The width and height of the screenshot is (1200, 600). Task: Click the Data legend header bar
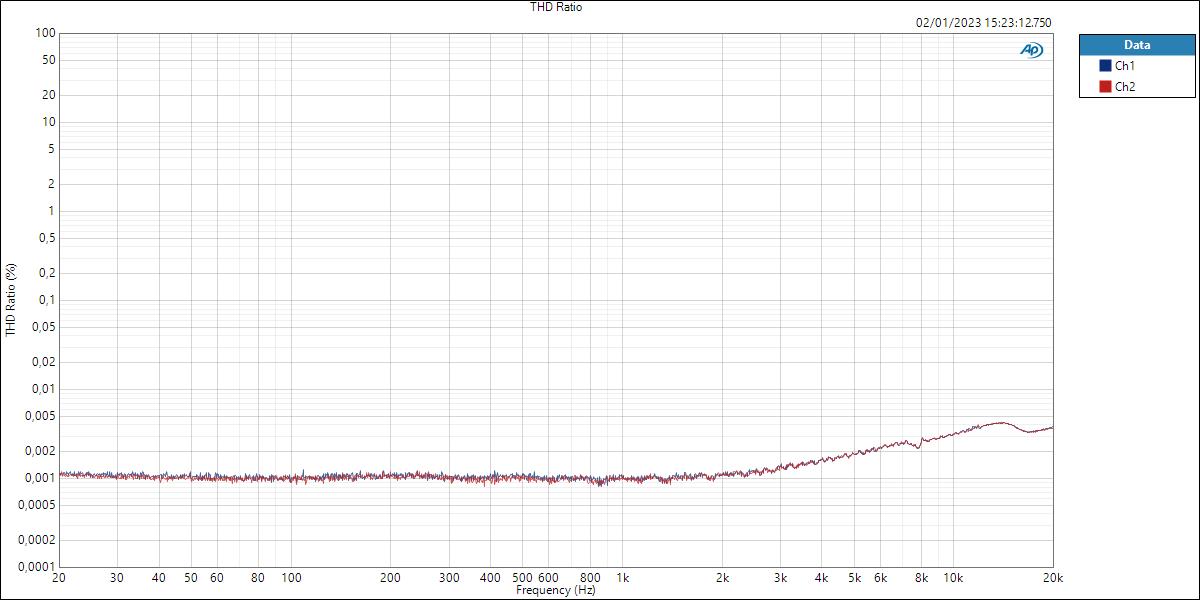pyautogui.click(x=1138, y=44)
